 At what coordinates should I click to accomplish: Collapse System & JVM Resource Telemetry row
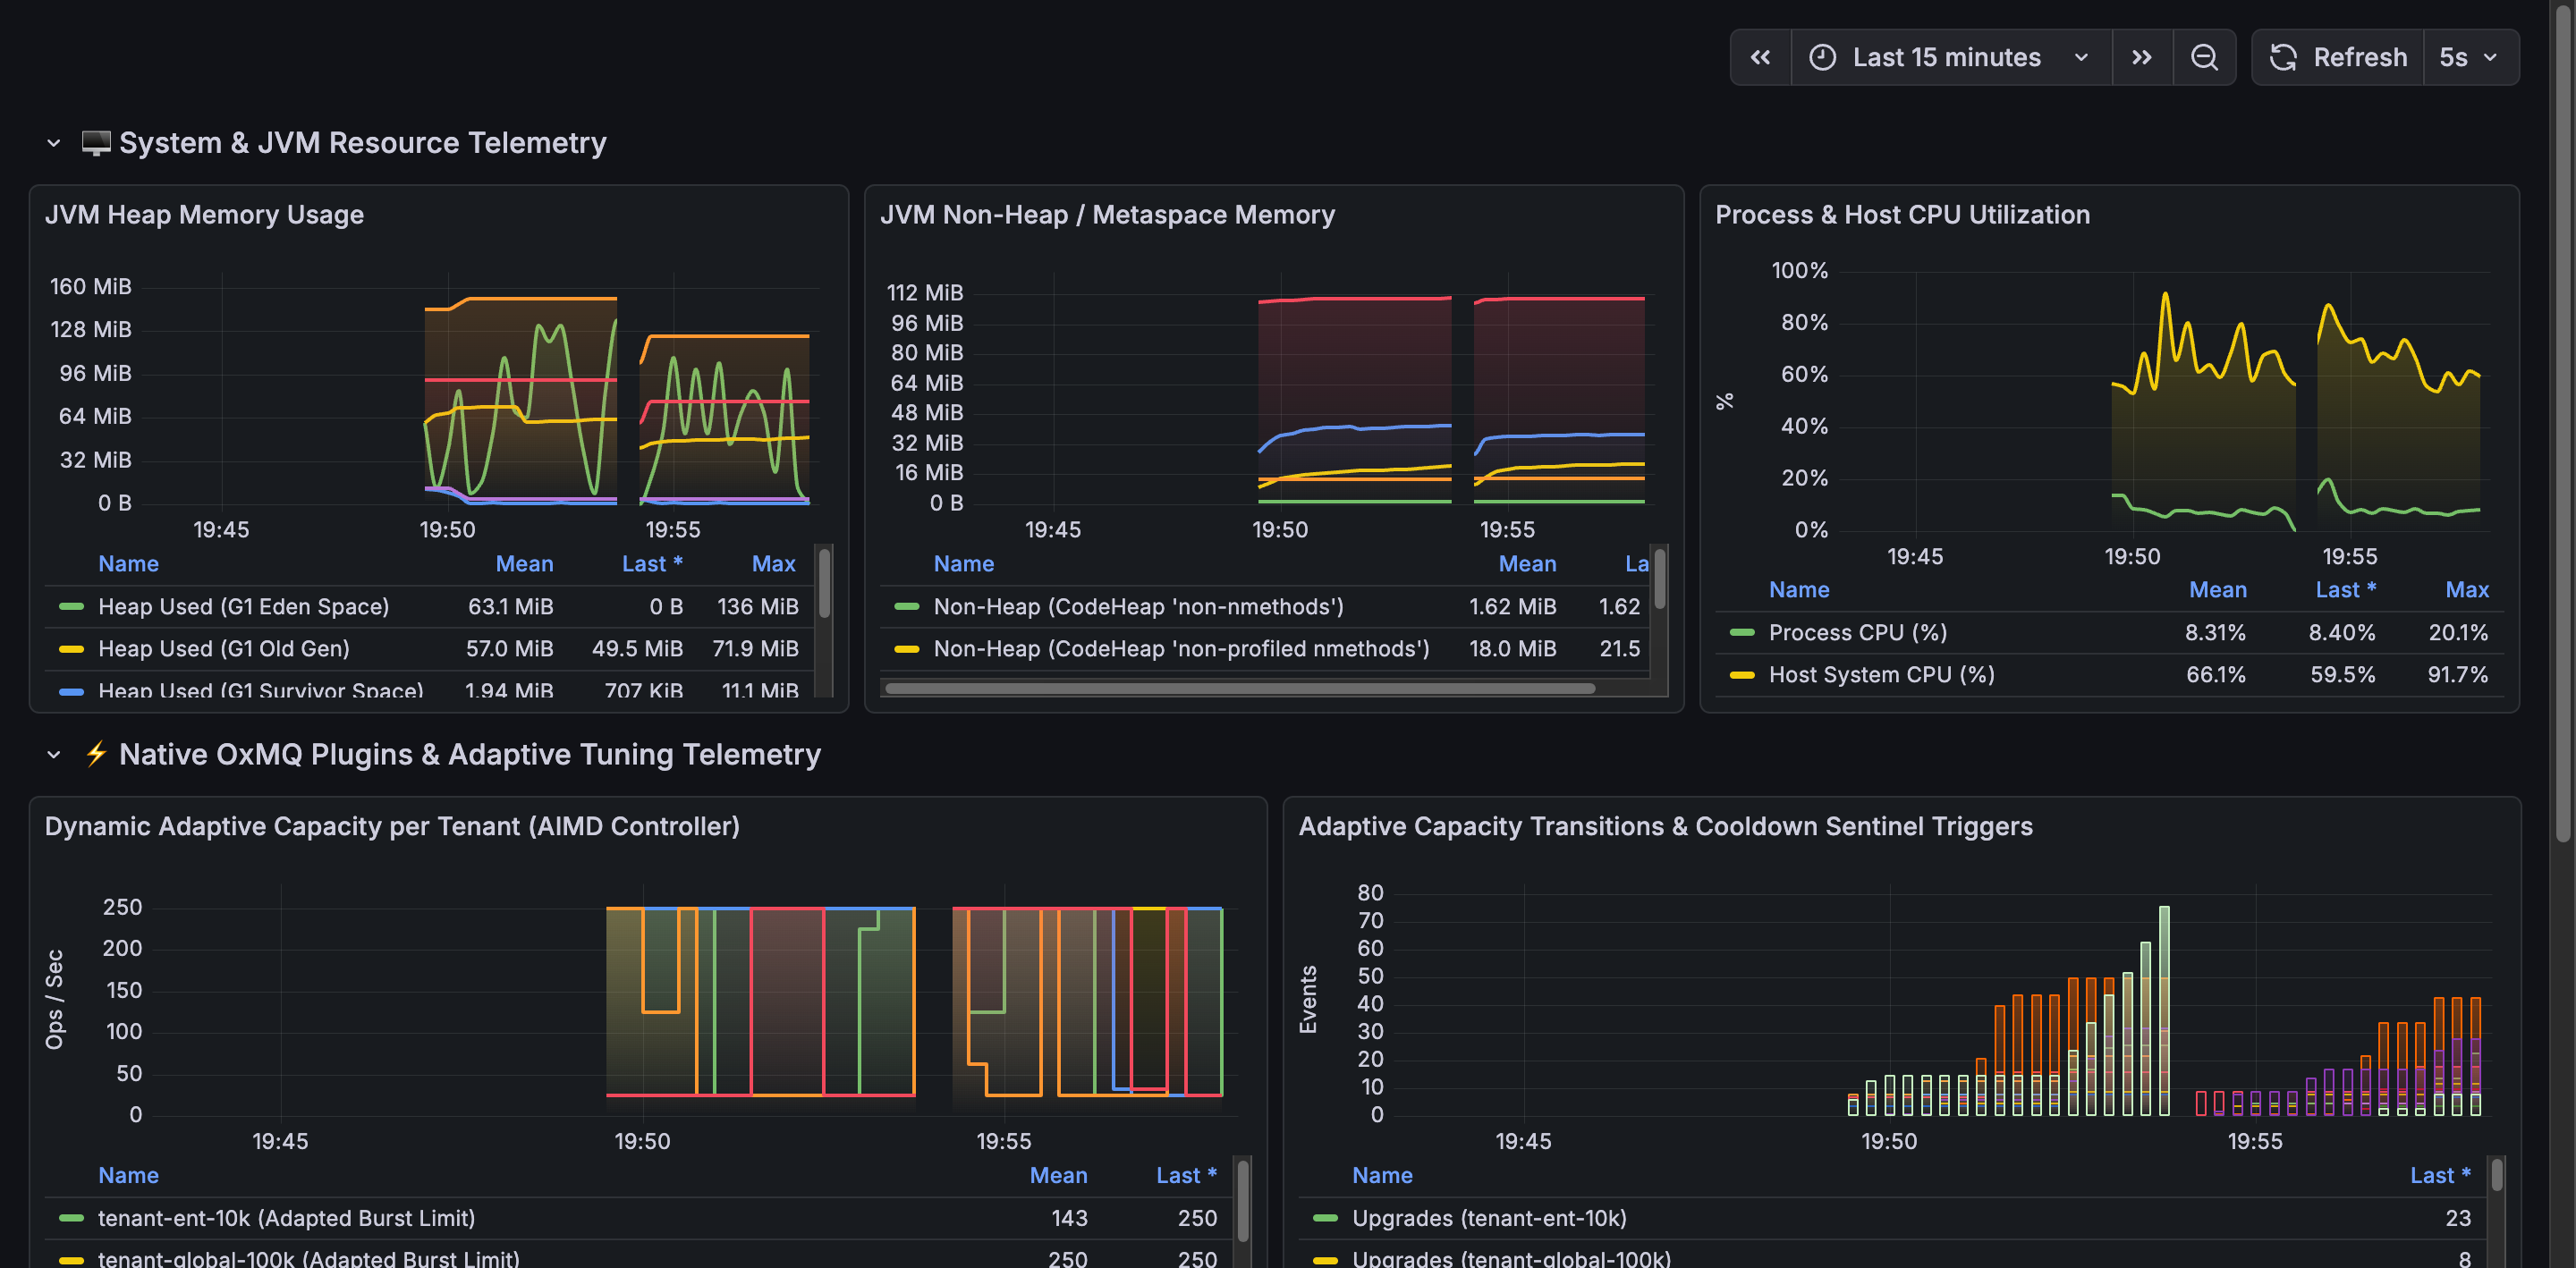point(54,143)
